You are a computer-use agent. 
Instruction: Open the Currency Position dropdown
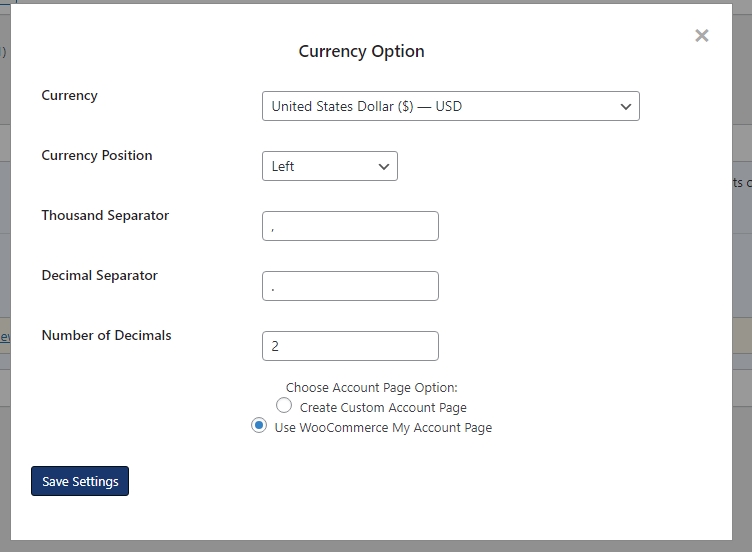pyautogui.click(x=329, y=167)
